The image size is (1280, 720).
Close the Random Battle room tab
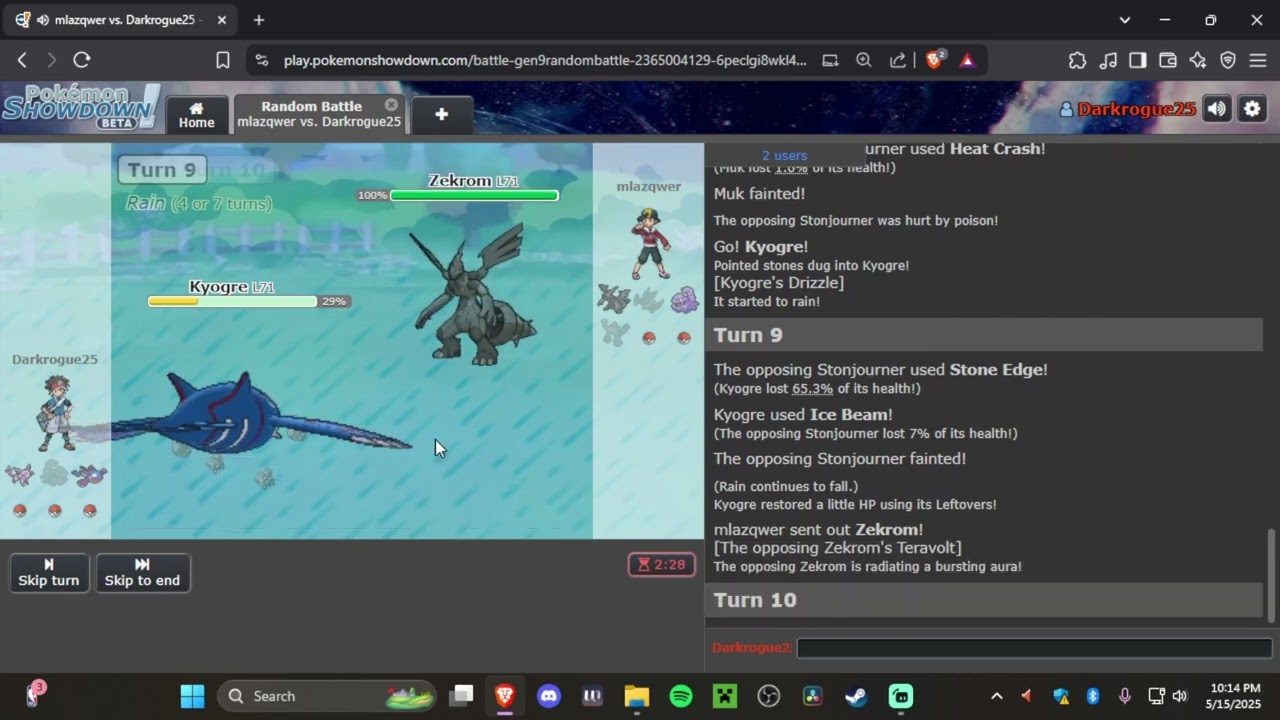(x=391, y=105)
